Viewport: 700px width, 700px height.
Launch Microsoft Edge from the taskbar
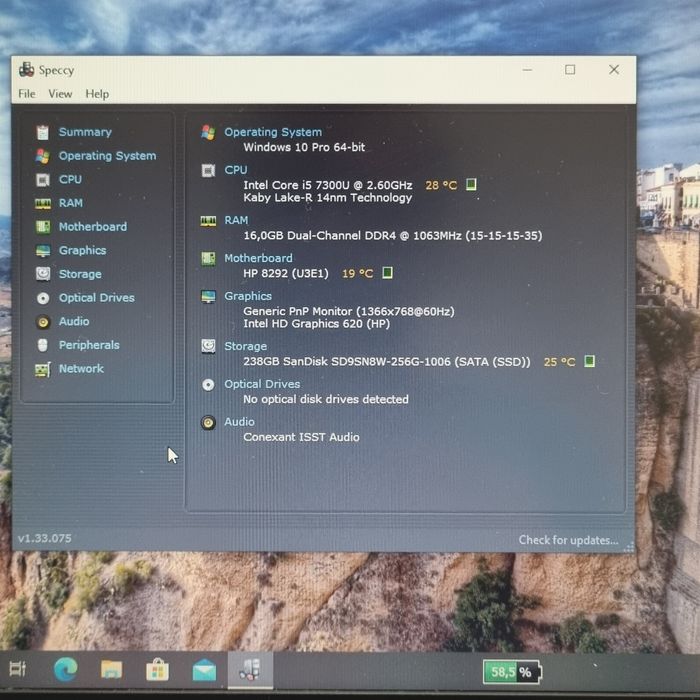pyautogui.click(x=66, y=670)
